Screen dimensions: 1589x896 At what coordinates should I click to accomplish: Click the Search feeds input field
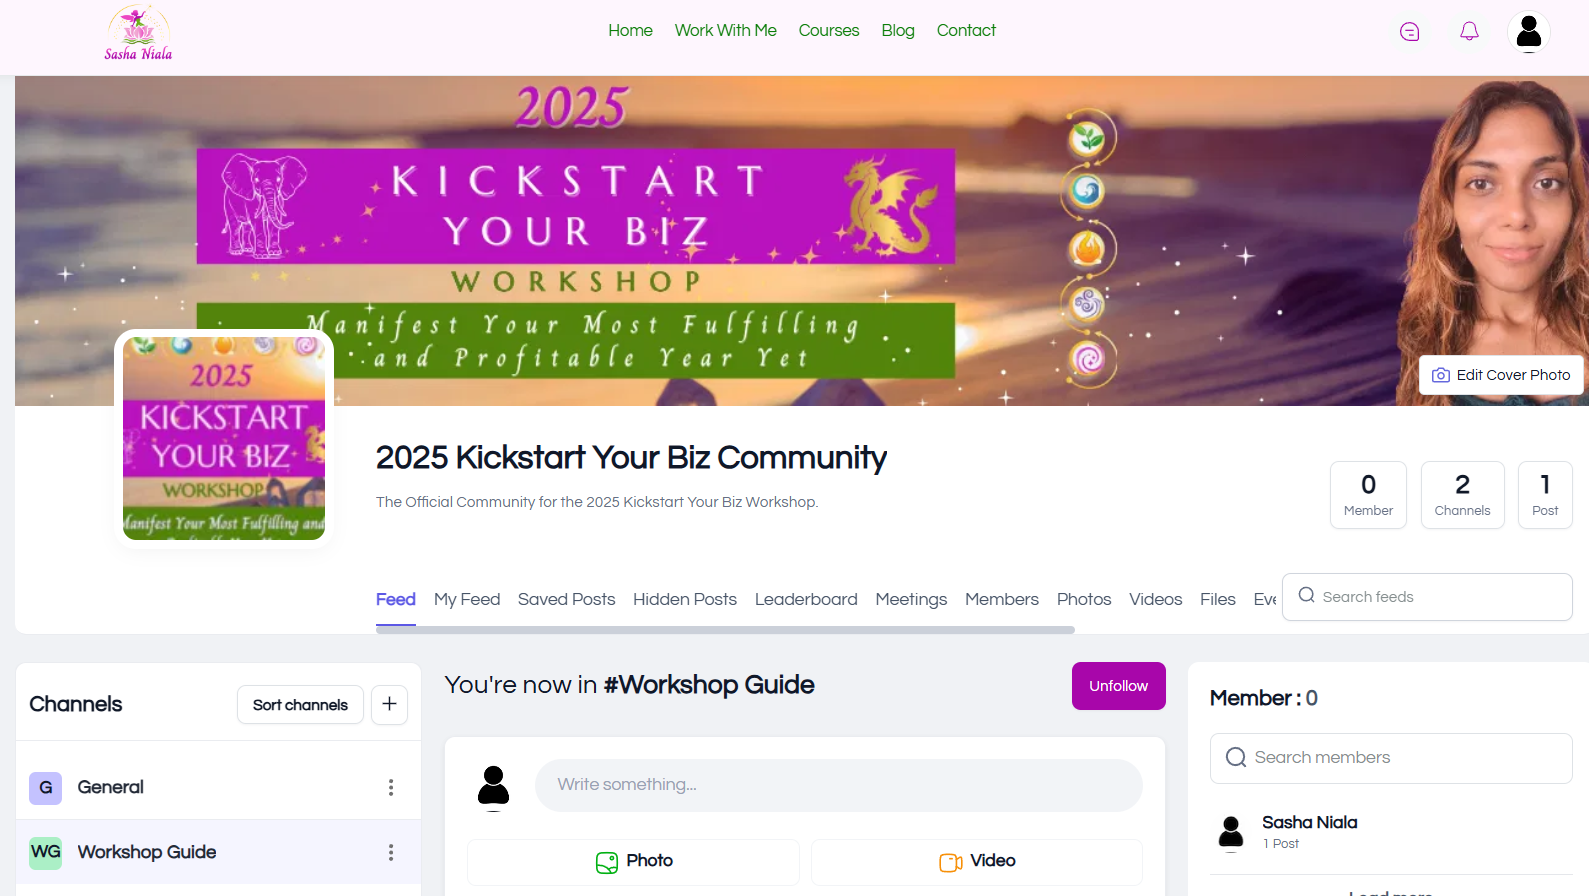click(1427, 597)
